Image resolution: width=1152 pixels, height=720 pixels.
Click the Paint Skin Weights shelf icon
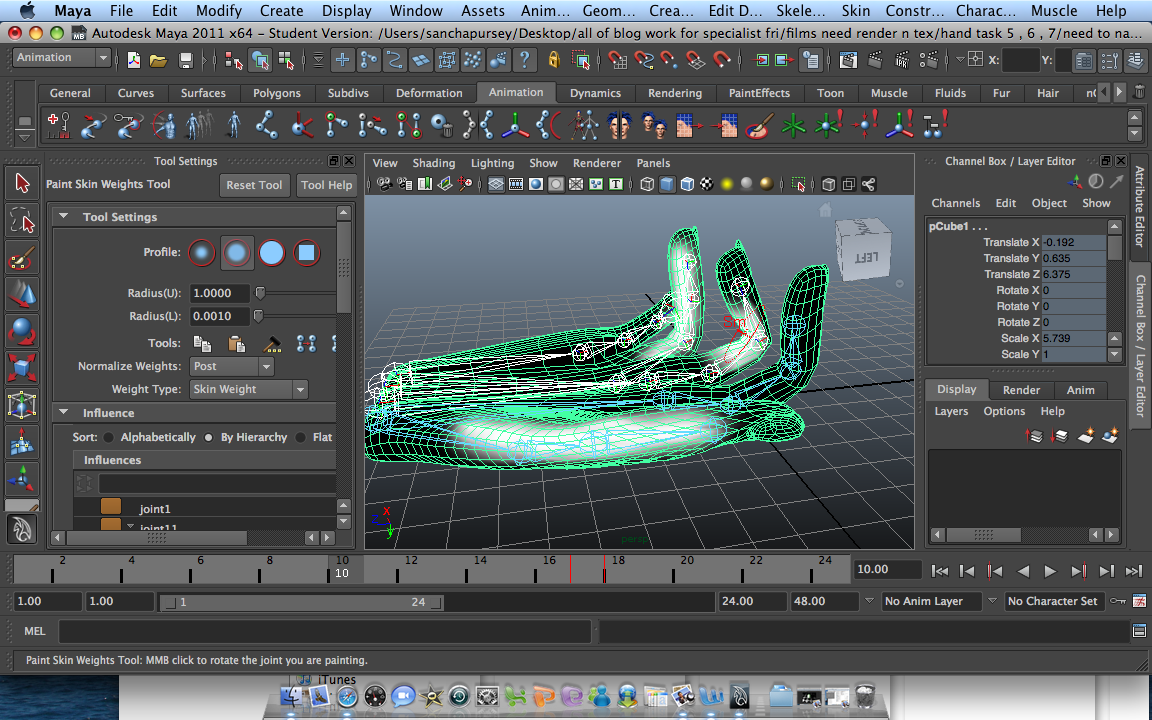click(x=759, y=125)
